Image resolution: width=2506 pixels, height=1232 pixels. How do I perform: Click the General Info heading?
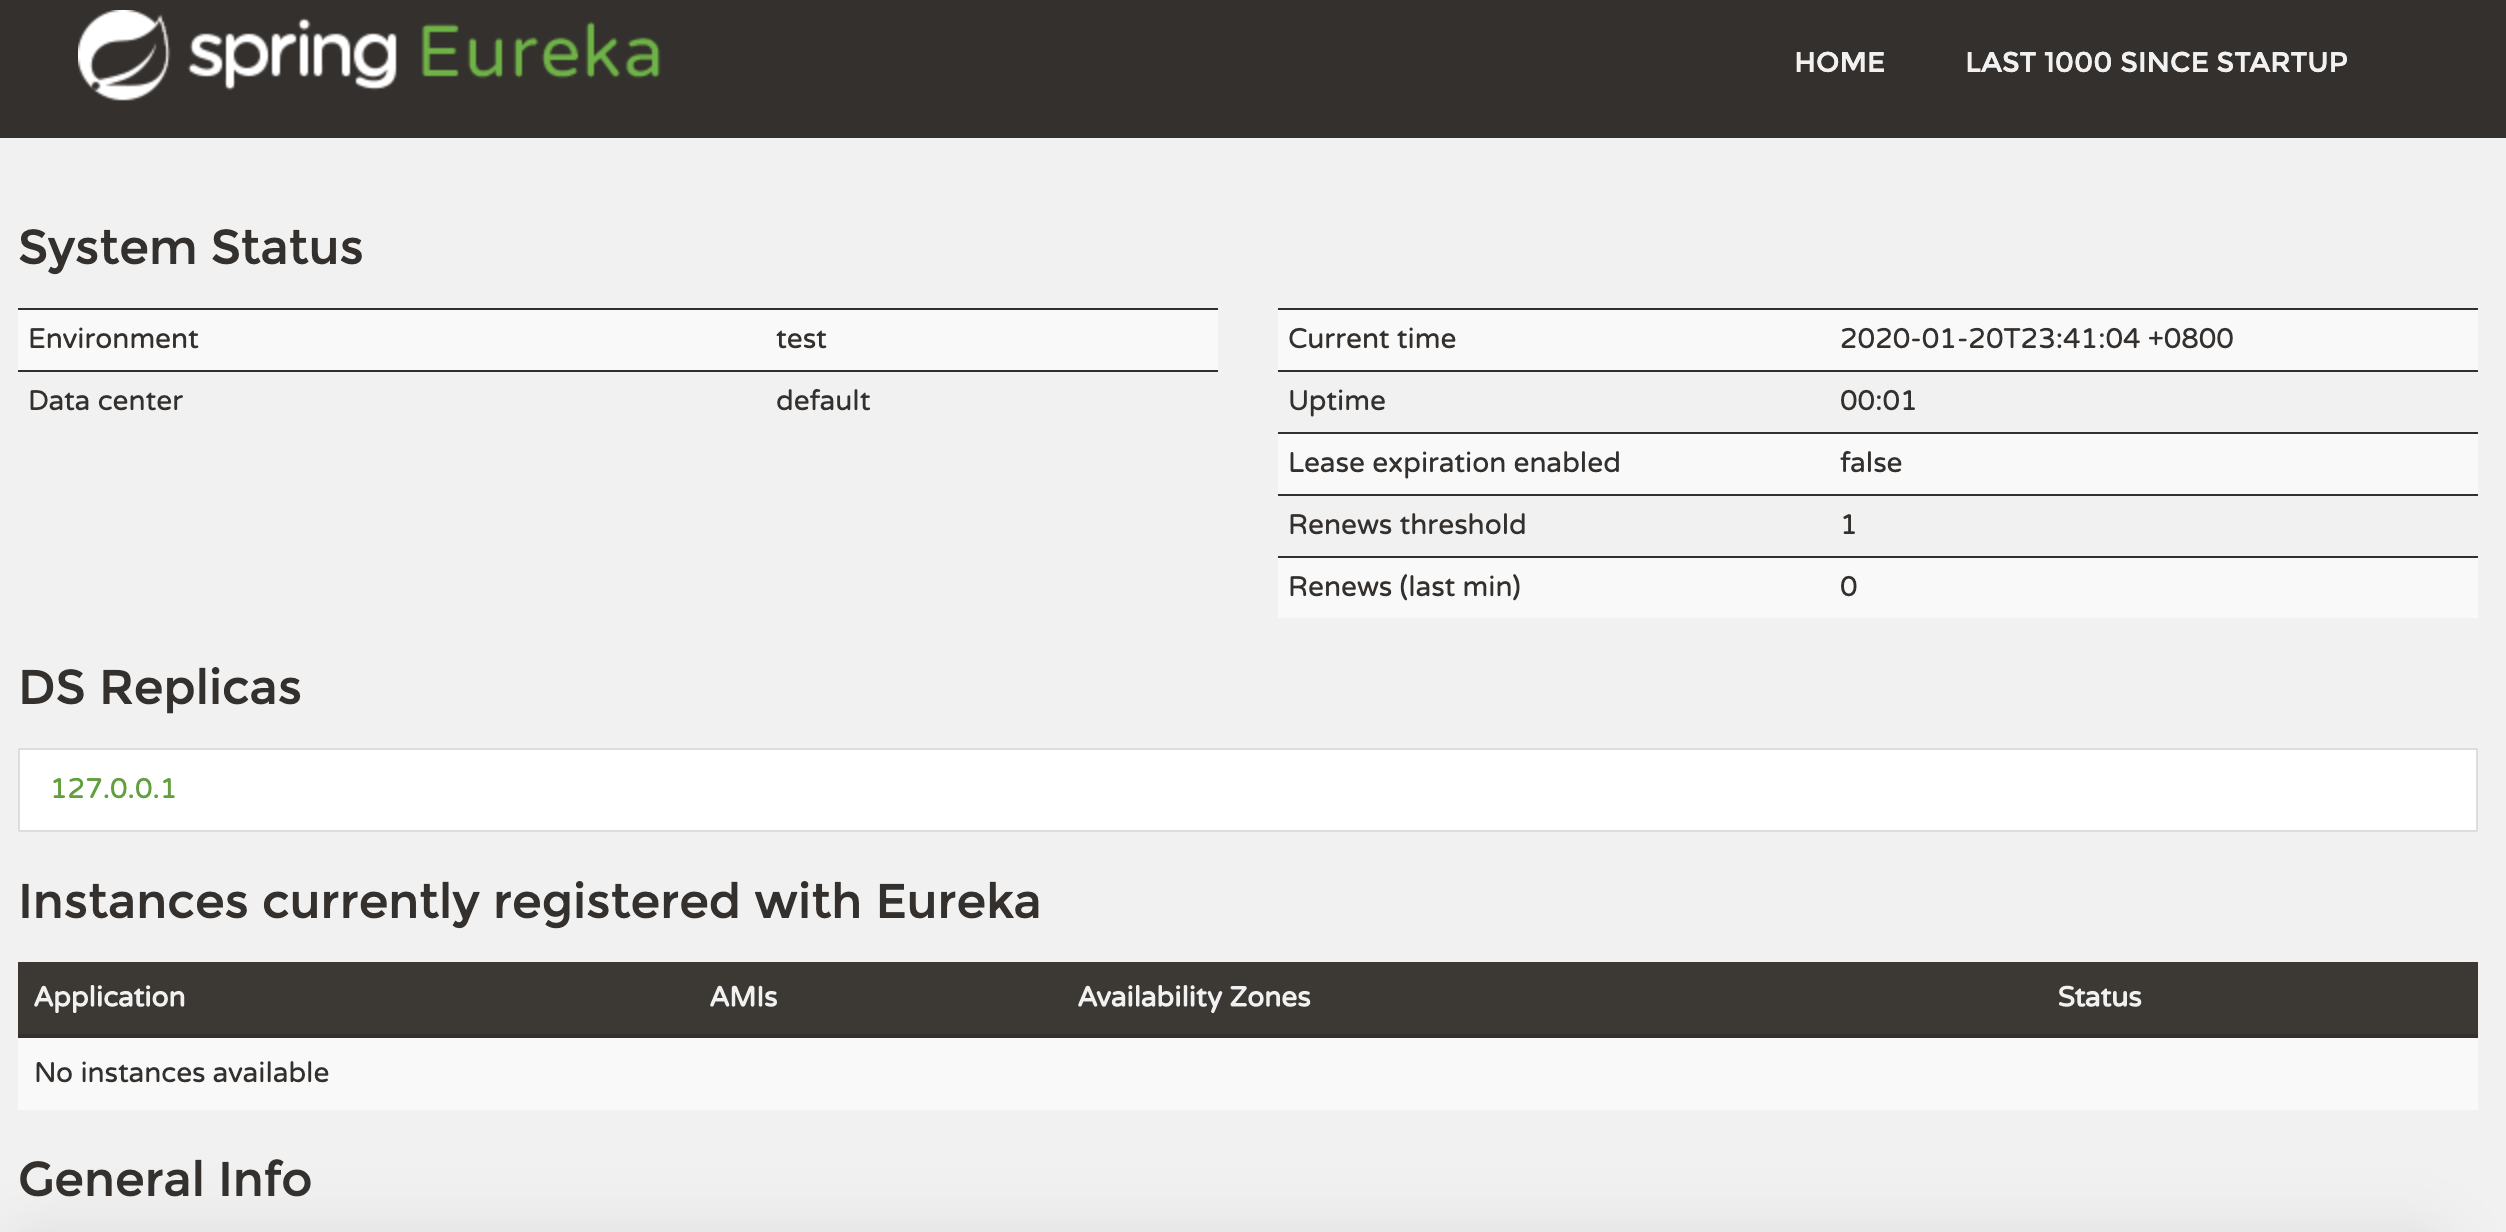coord(165,1180)
